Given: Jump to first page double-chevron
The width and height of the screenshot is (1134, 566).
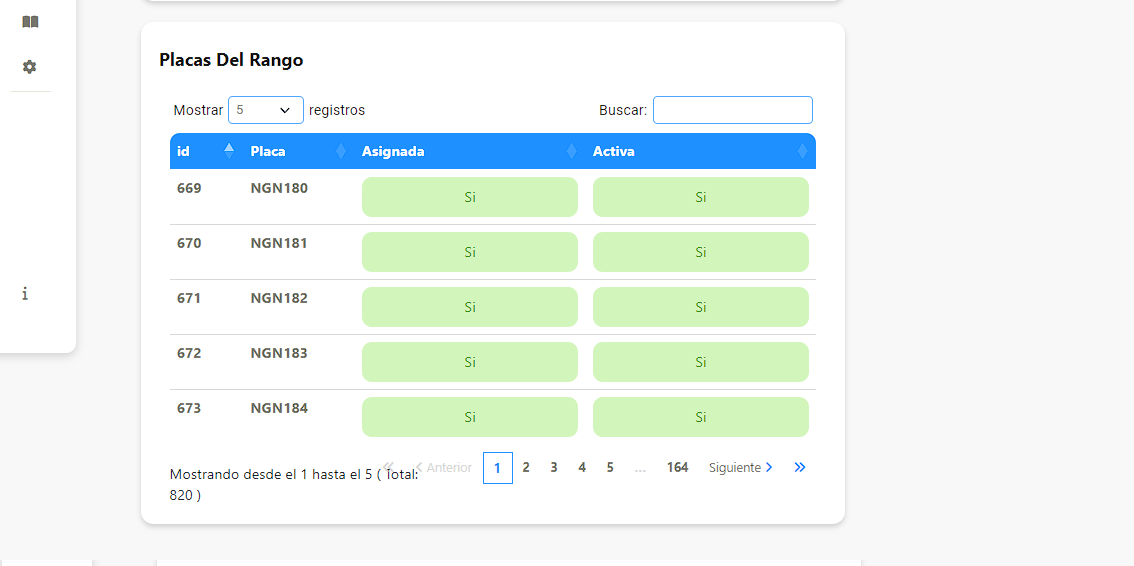Looking at the screenshot, I should point(388,467).
